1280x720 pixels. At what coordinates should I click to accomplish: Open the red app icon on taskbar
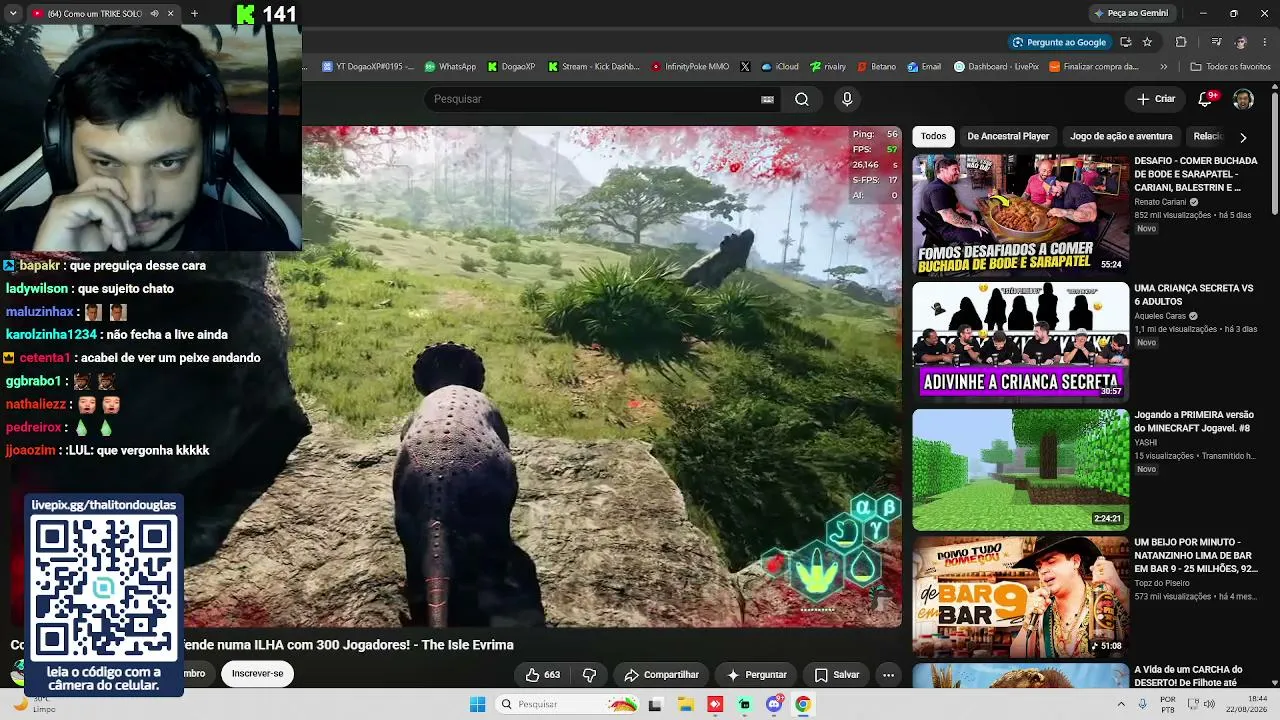coord(715,704)
